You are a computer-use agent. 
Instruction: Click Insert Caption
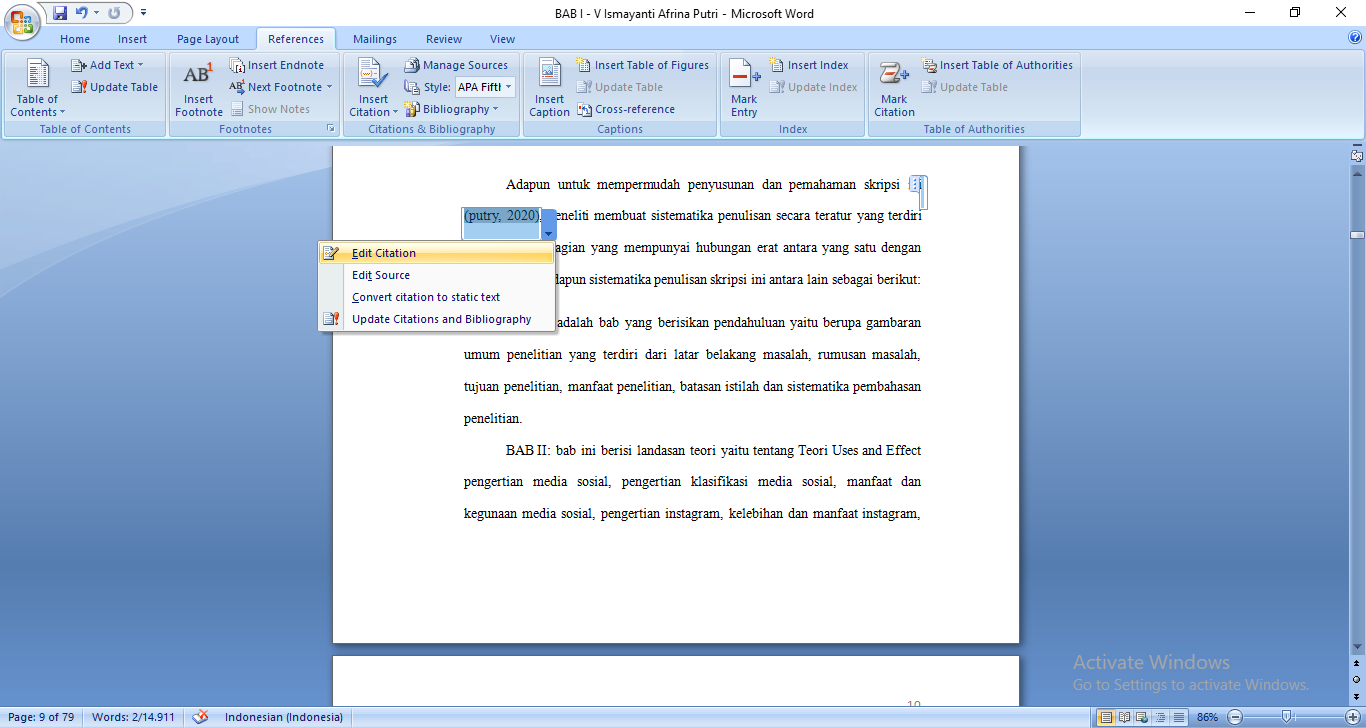[x=549, y=88]
